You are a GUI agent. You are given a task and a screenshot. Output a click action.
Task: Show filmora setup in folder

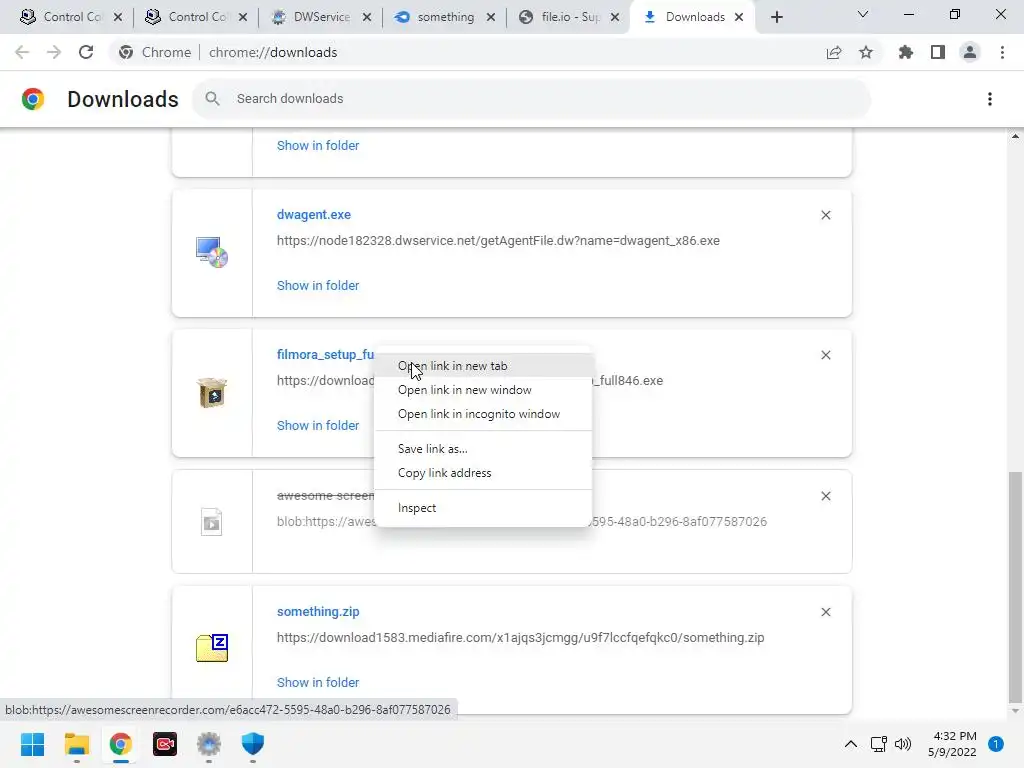[x=318, y=425]
